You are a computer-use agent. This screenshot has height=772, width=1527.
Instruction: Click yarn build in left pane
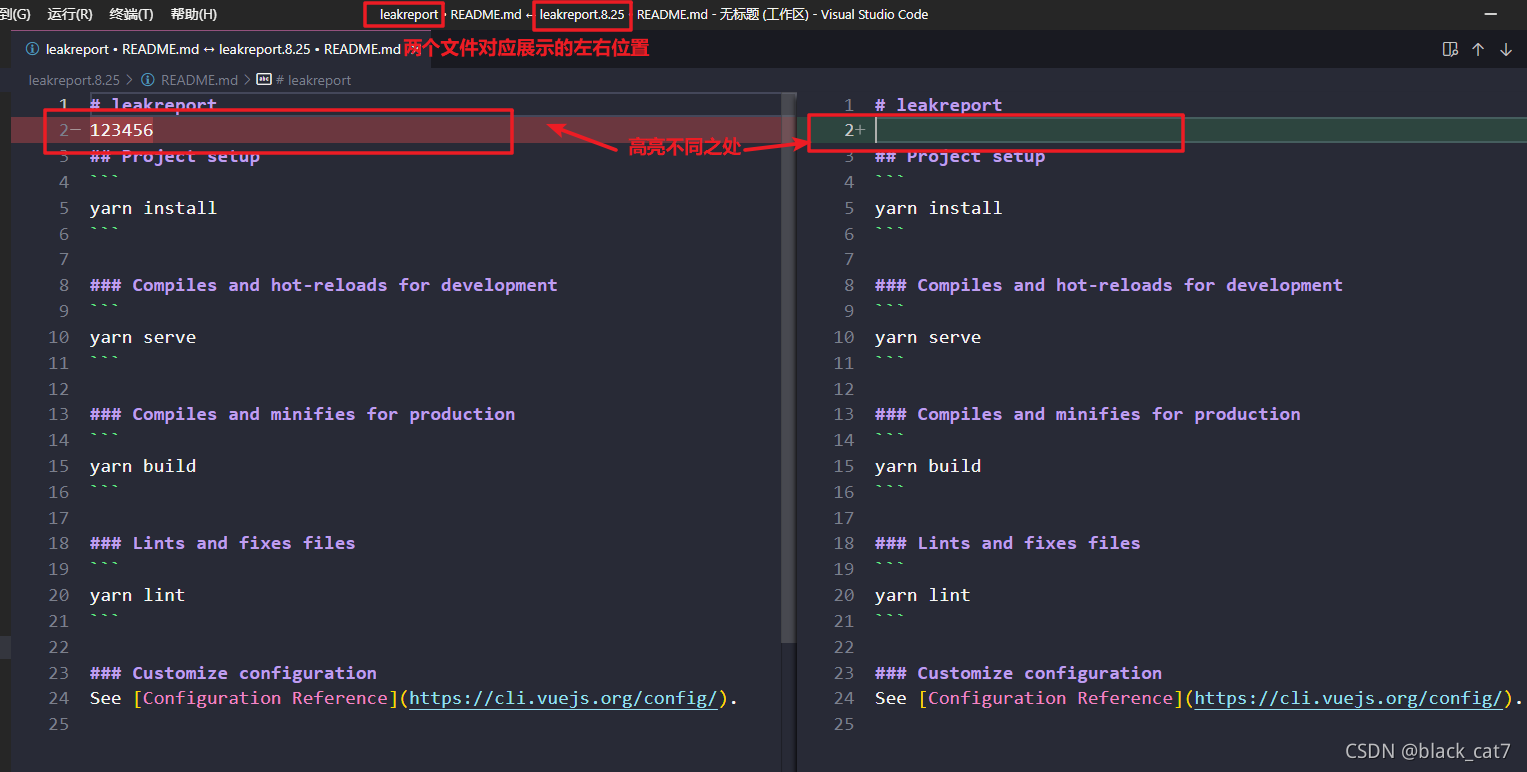[x=143, y=466]
